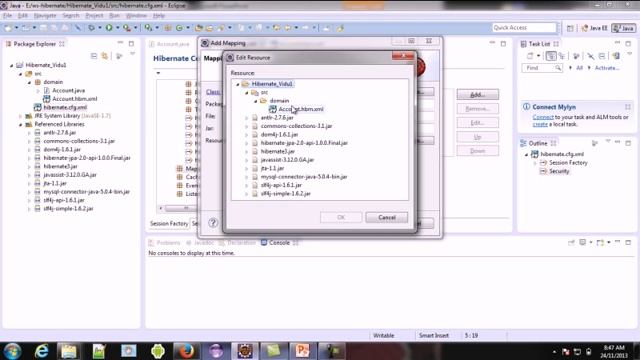The height and width of the screenshot is (360, 640).
Task: Switch to Java perspective
Action: coord(624,28)
